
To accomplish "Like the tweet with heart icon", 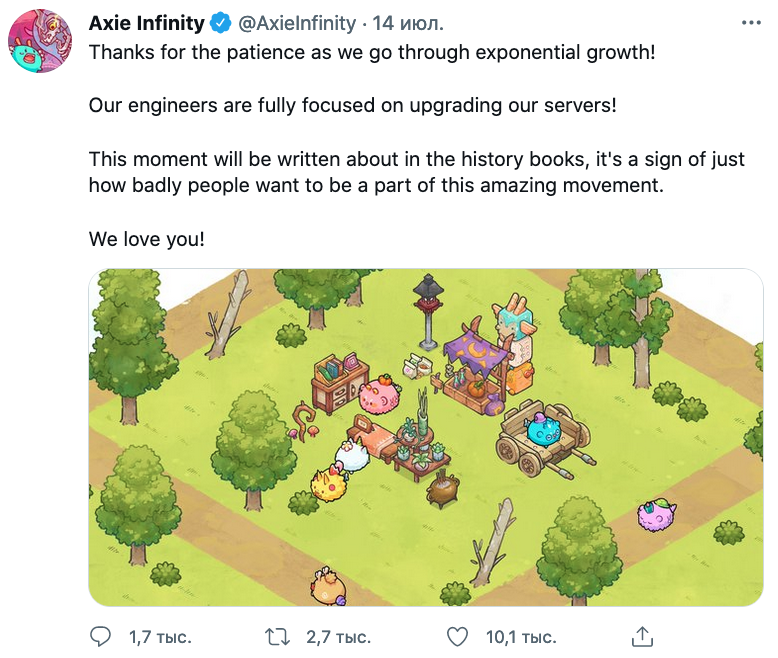I will tap(457, 637).
